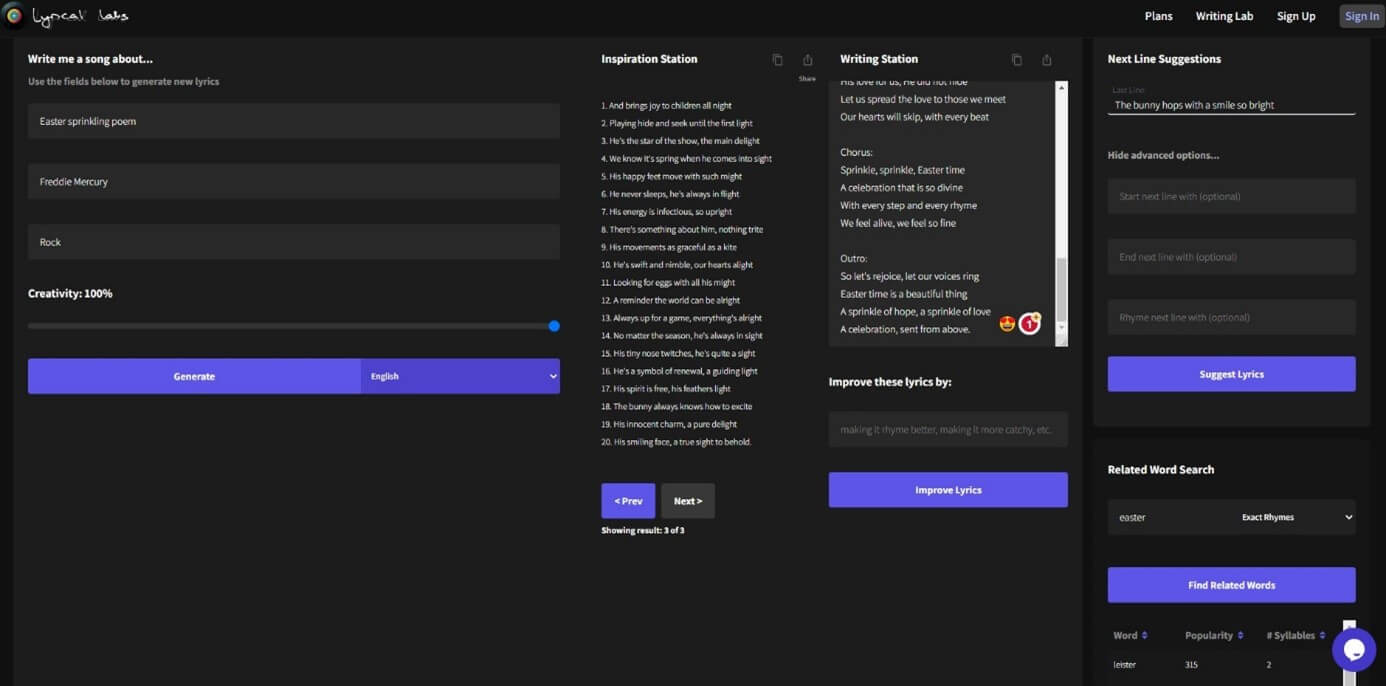
Task: Collapse the Hide advanced options section
Action: [1163, 156]
